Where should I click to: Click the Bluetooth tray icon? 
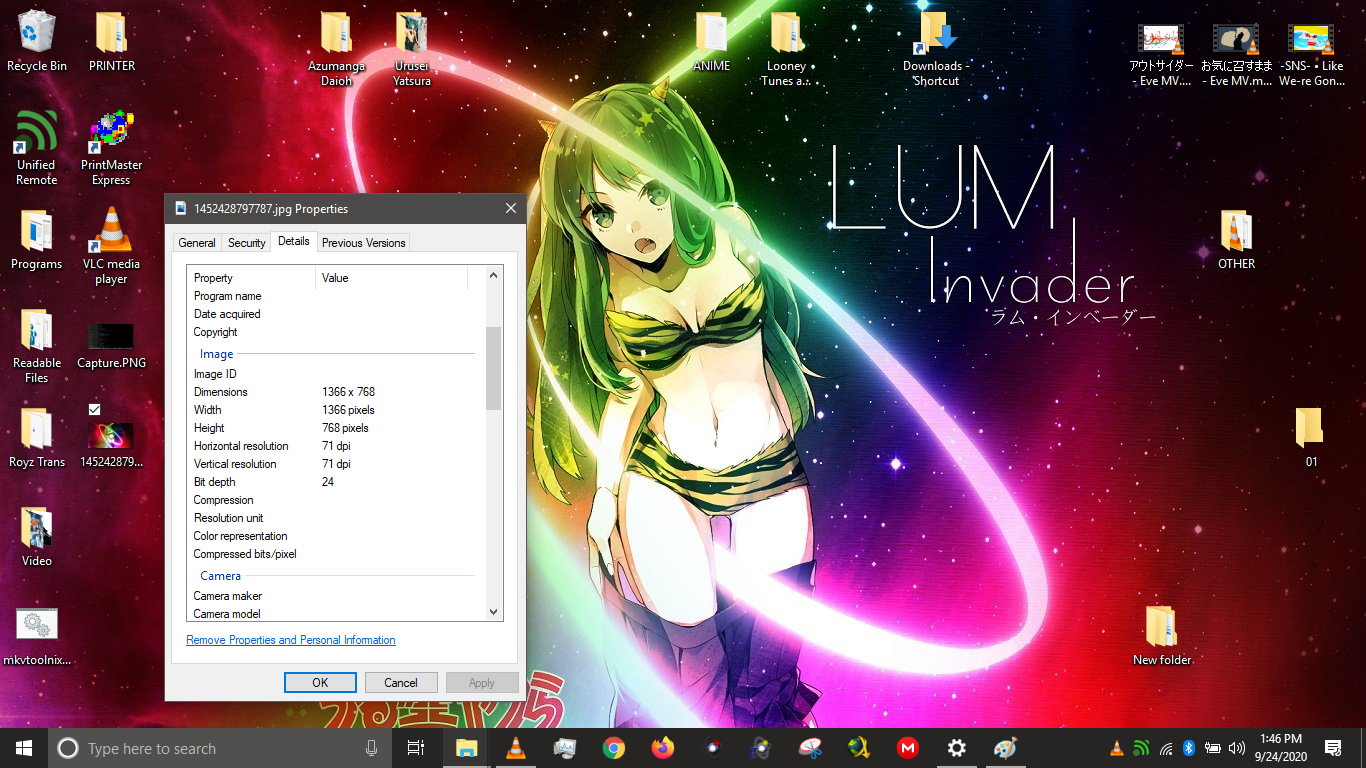point(1189,748)
